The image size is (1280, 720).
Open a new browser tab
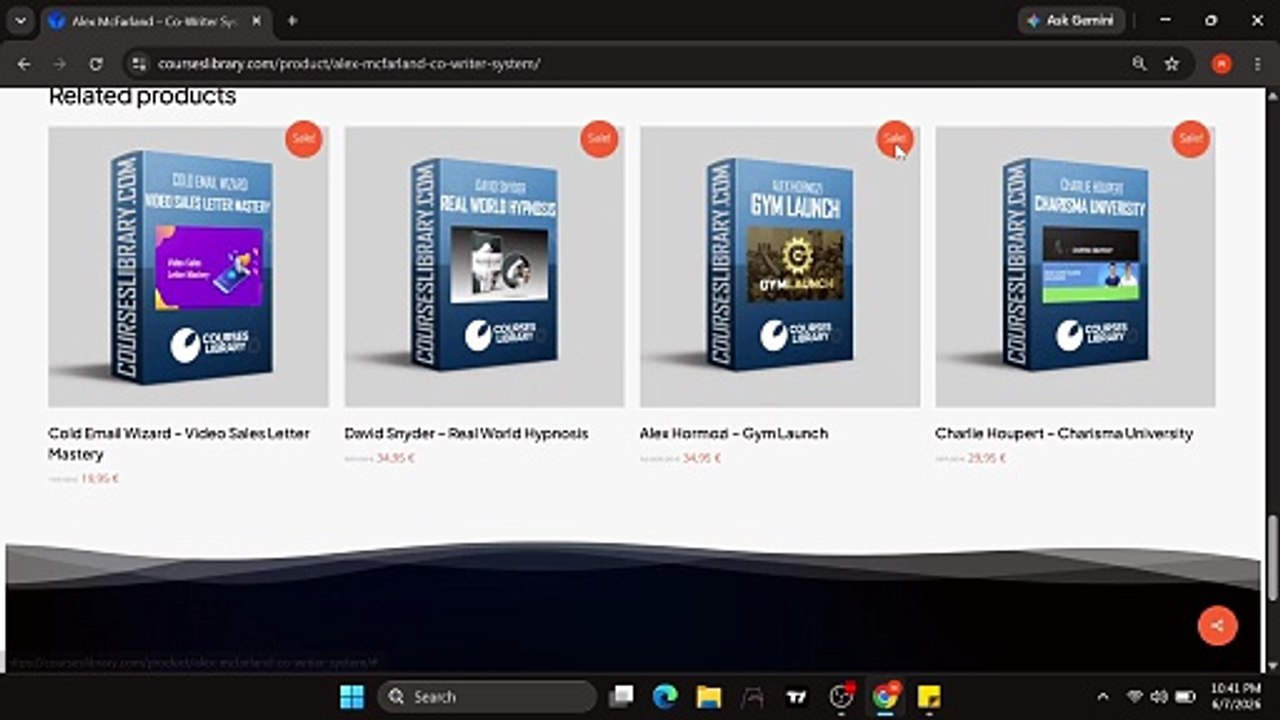pyautogui.click(x=291, y=20)
